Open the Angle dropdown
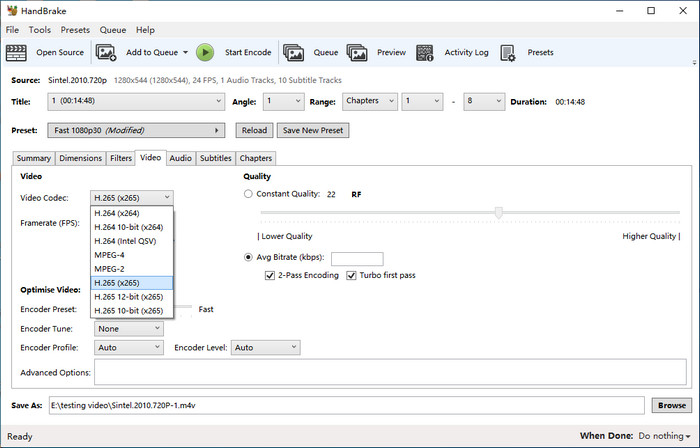This screenshot has height=448, width=700. point(283,101)
